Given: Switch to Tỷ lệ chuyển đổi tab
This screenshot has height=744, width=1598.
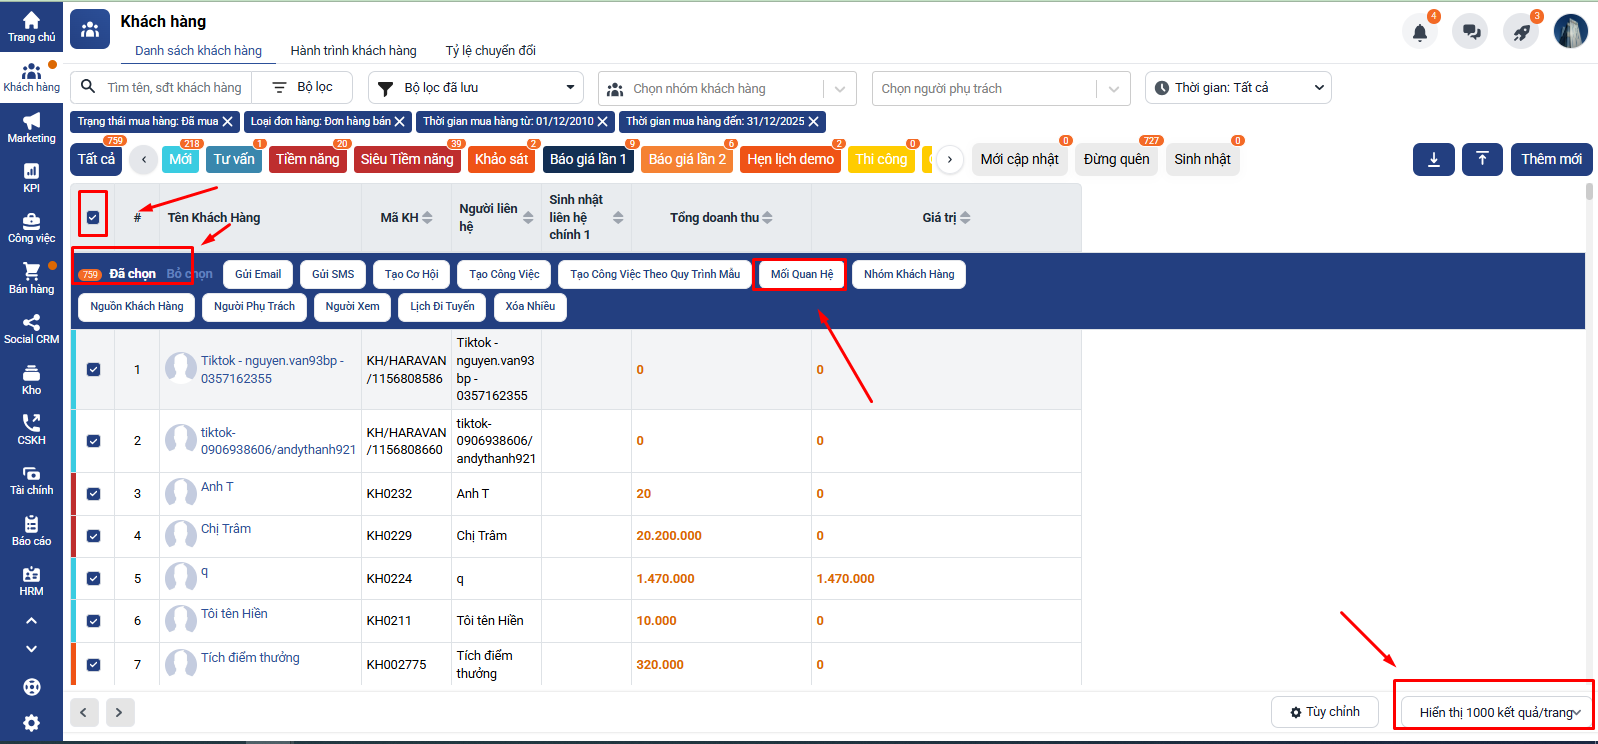Looking at the screenshot, I should click(x=490, y=51).
